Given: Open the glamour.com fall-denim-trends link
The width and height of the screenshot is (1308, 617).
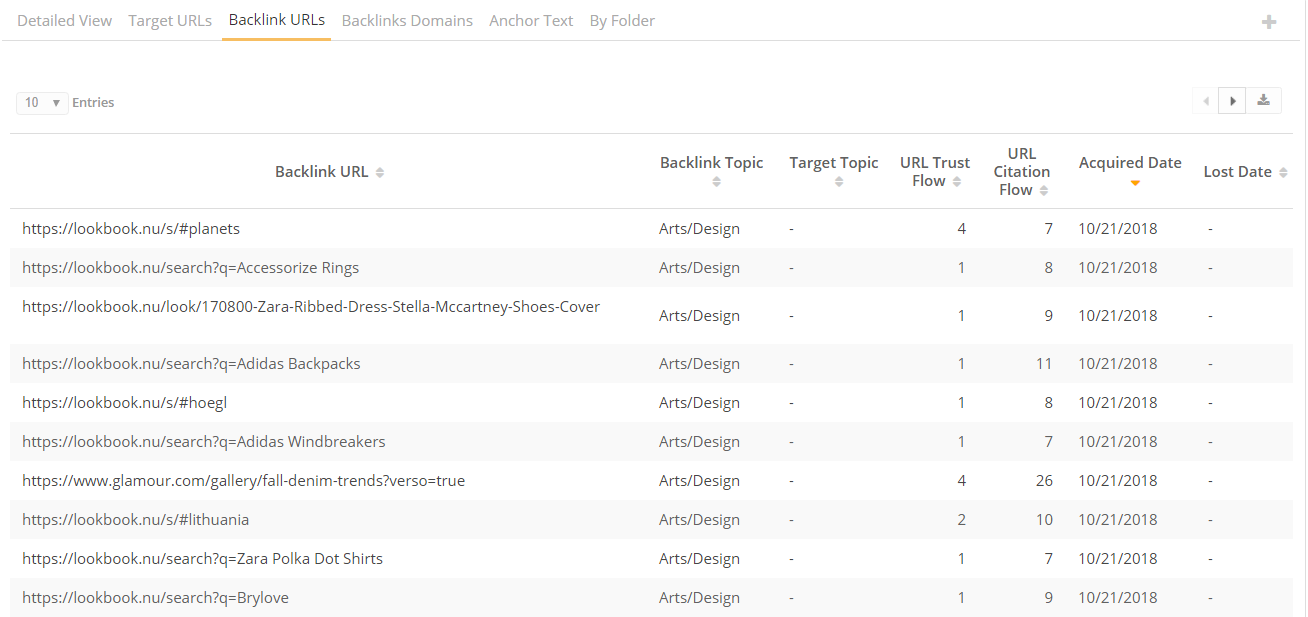Looking at the screenshot, I should click(x=243, y=480).
